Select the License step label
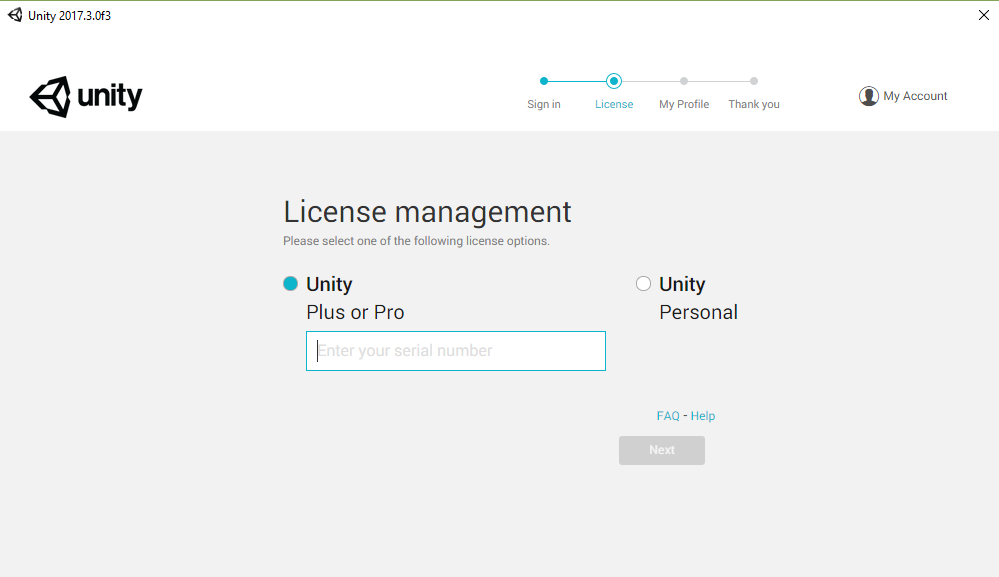The width and height of the screenshot is (999, 577). [x=614, y=104]
